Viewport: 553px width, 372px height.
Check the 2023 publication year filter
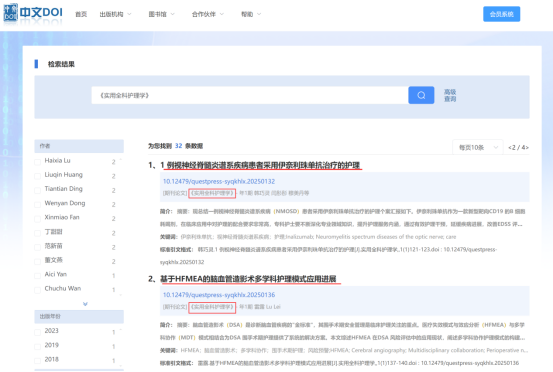pyautogui.click(x=37, y=332)
